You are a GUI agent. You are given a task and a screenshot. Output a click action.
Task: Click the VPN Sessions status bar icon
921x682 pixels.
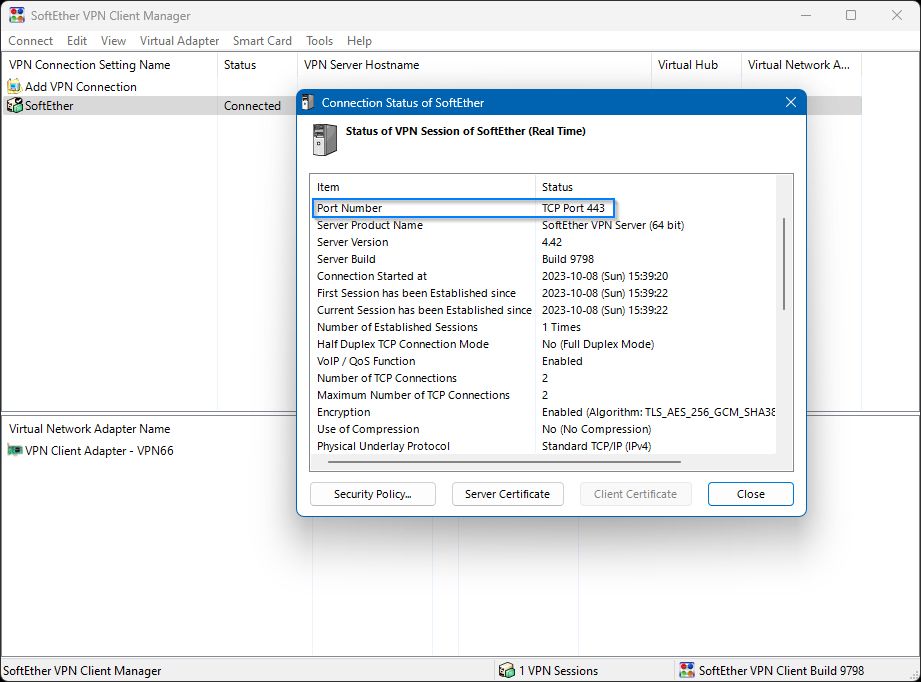pos(507,671)
